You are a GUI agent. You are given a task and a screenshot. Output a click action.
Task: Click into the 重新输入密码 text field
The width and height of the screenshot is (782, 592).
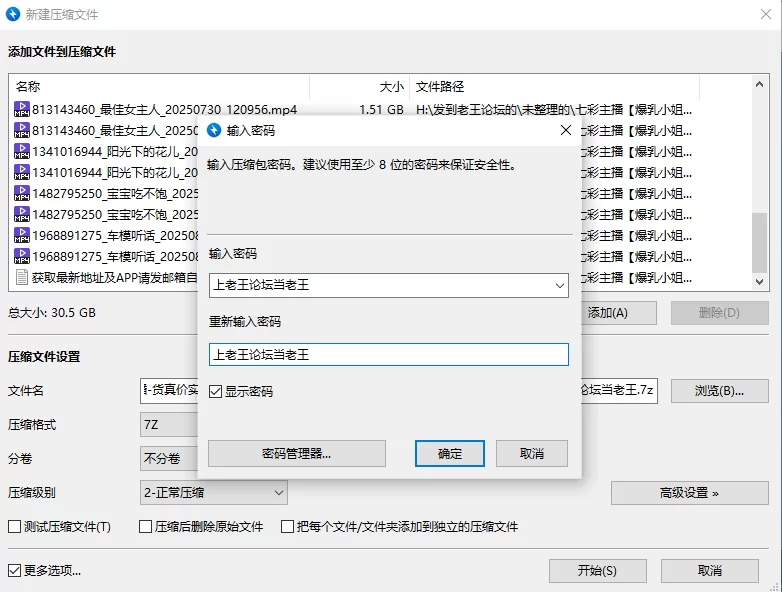(x=389, y=355)
